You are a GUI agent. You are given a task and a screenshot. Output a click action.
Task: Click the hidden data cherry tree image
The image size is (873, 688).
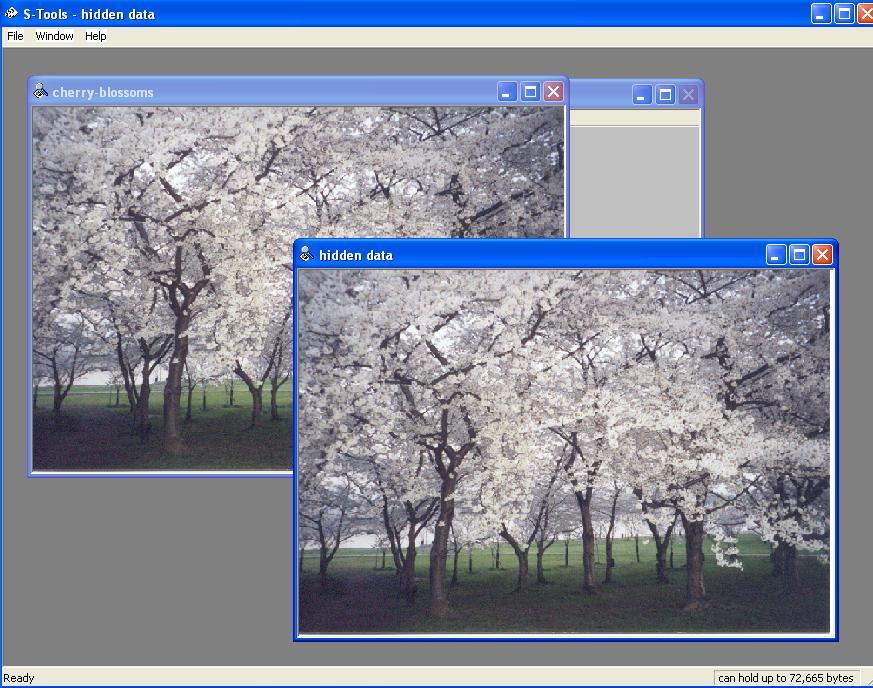565,451
